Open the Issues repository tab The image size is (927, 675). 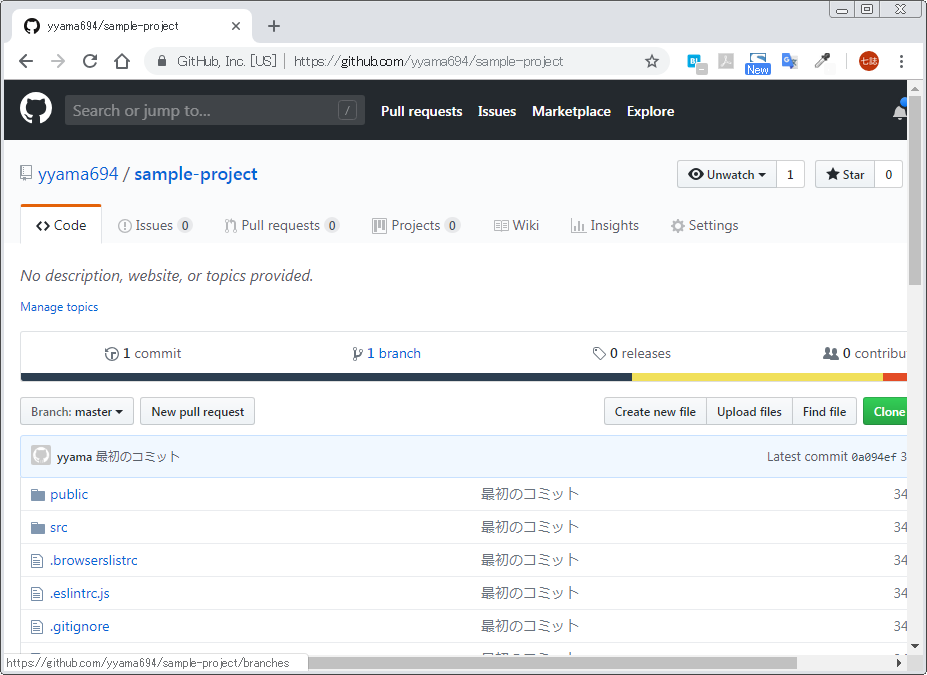[155, 225]
